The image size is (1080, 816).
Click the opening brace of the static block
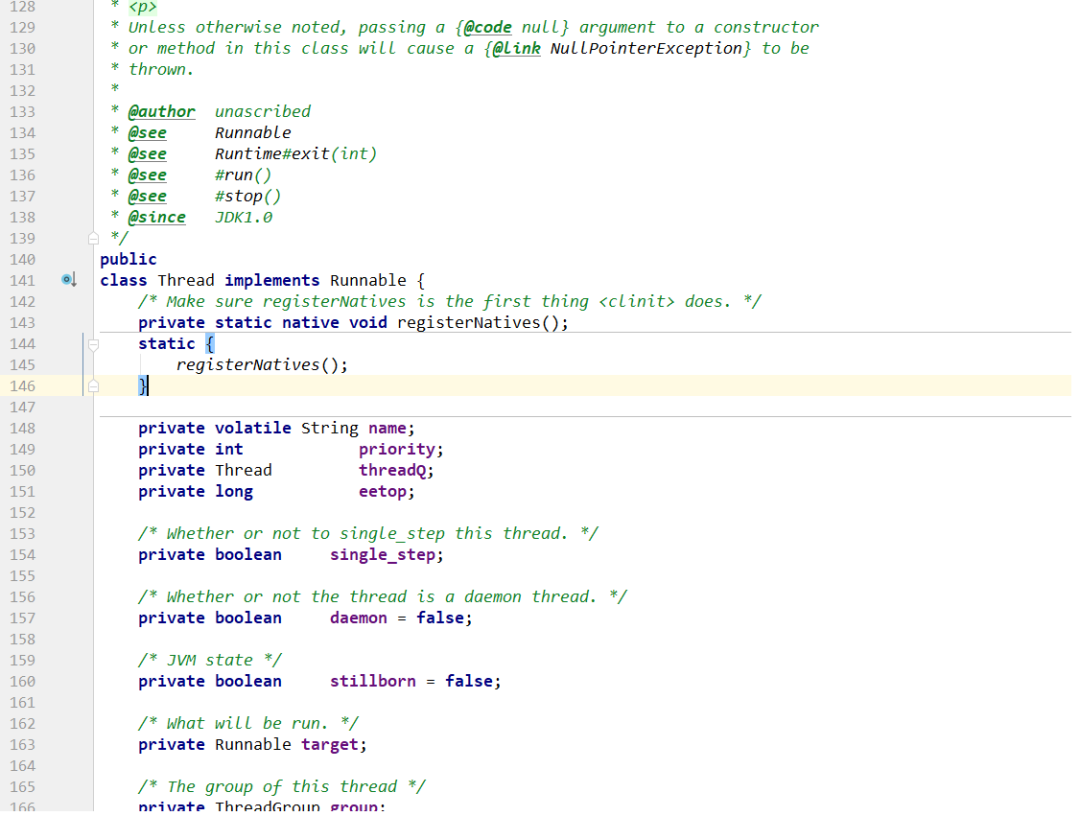point(210,344)
